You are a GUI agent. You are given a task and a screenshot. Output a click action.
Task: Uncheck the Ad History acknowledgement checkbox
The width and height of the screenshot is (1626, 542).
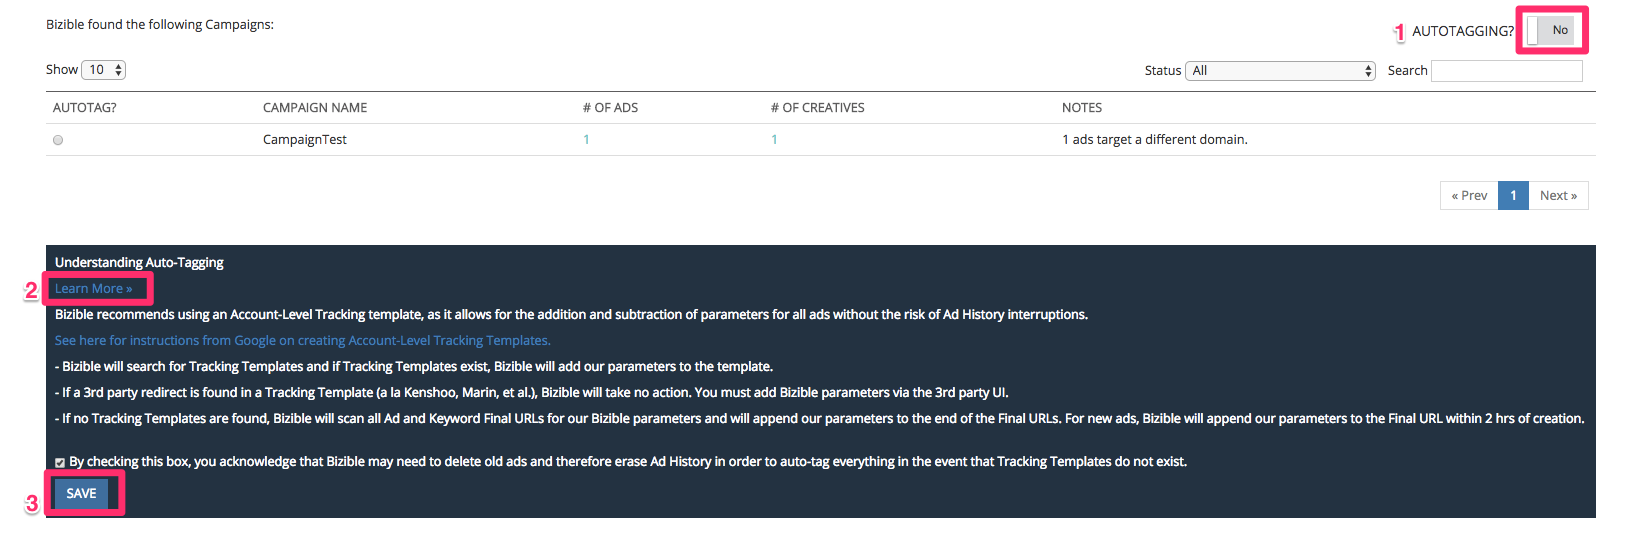60,462
